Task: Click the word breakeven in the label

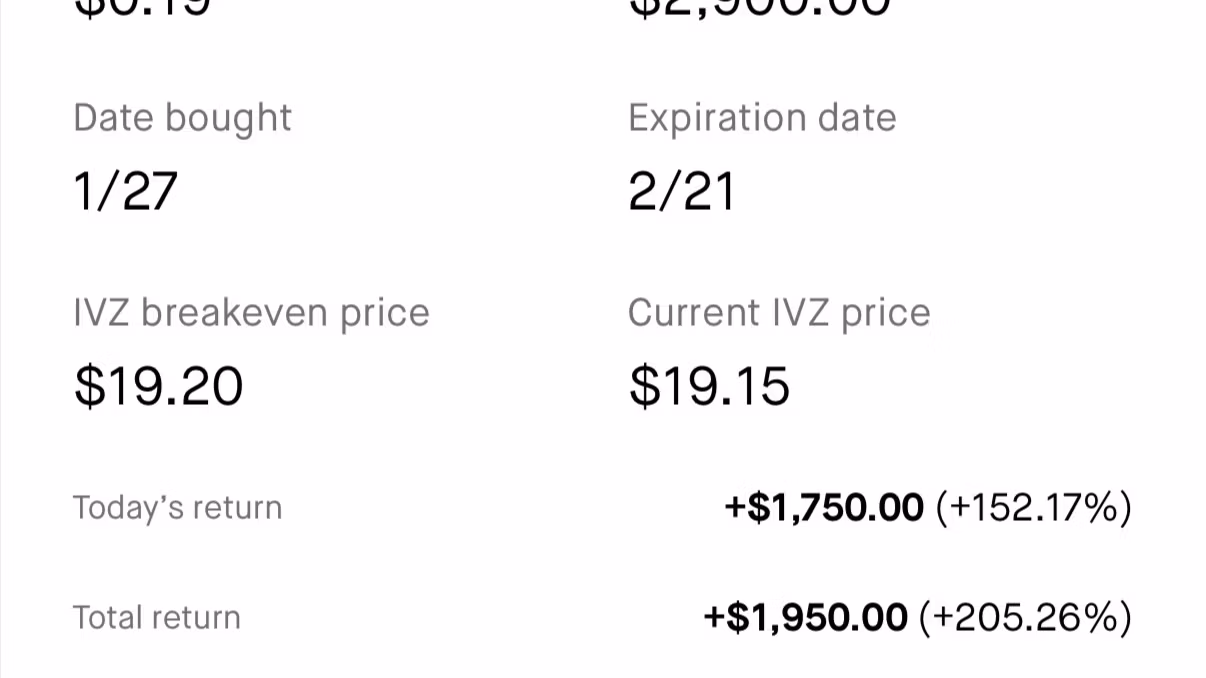Action: [235, 313]
